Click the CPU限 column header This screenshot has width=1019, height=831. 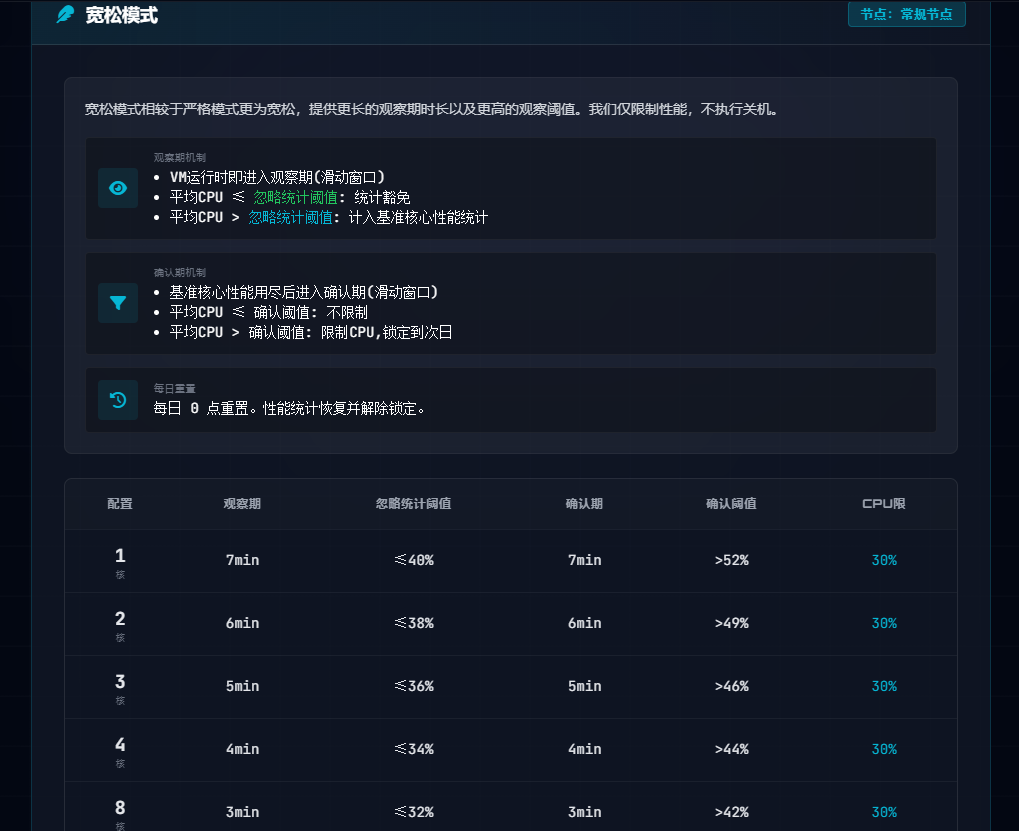(x=883, y=504)
